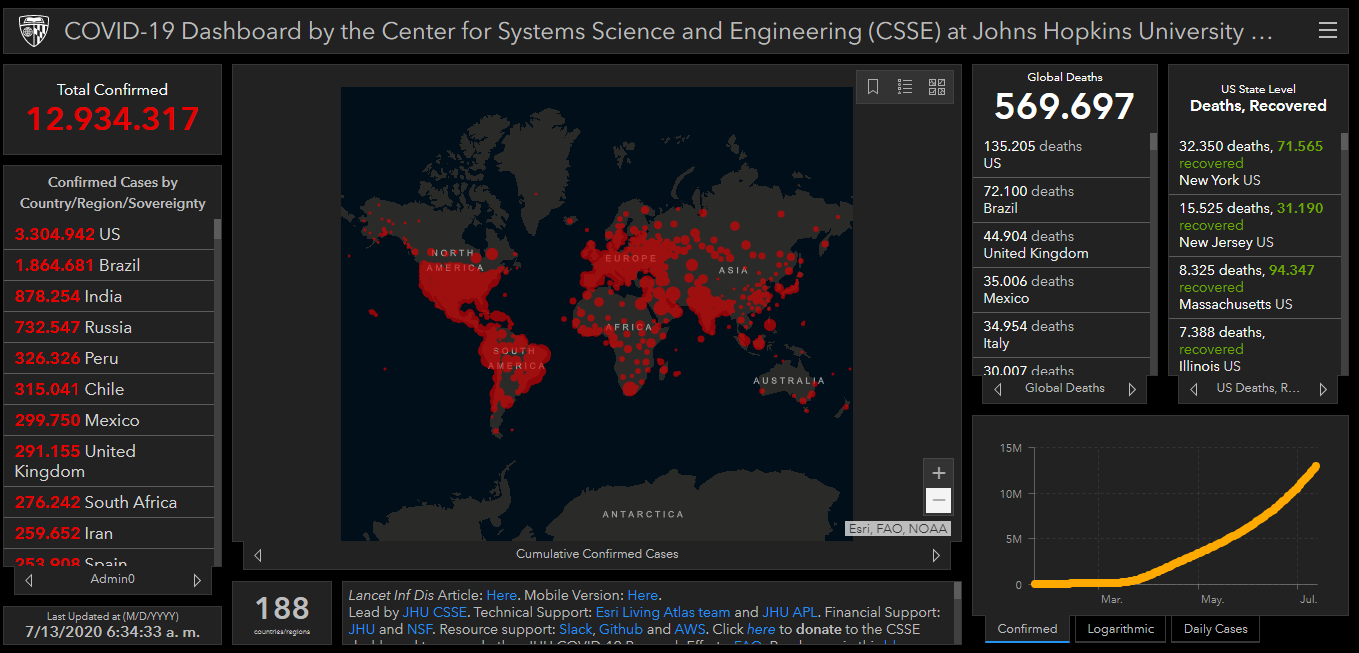
Task: Open the map bookmarks tool
Action: click(x=873, y=87)
